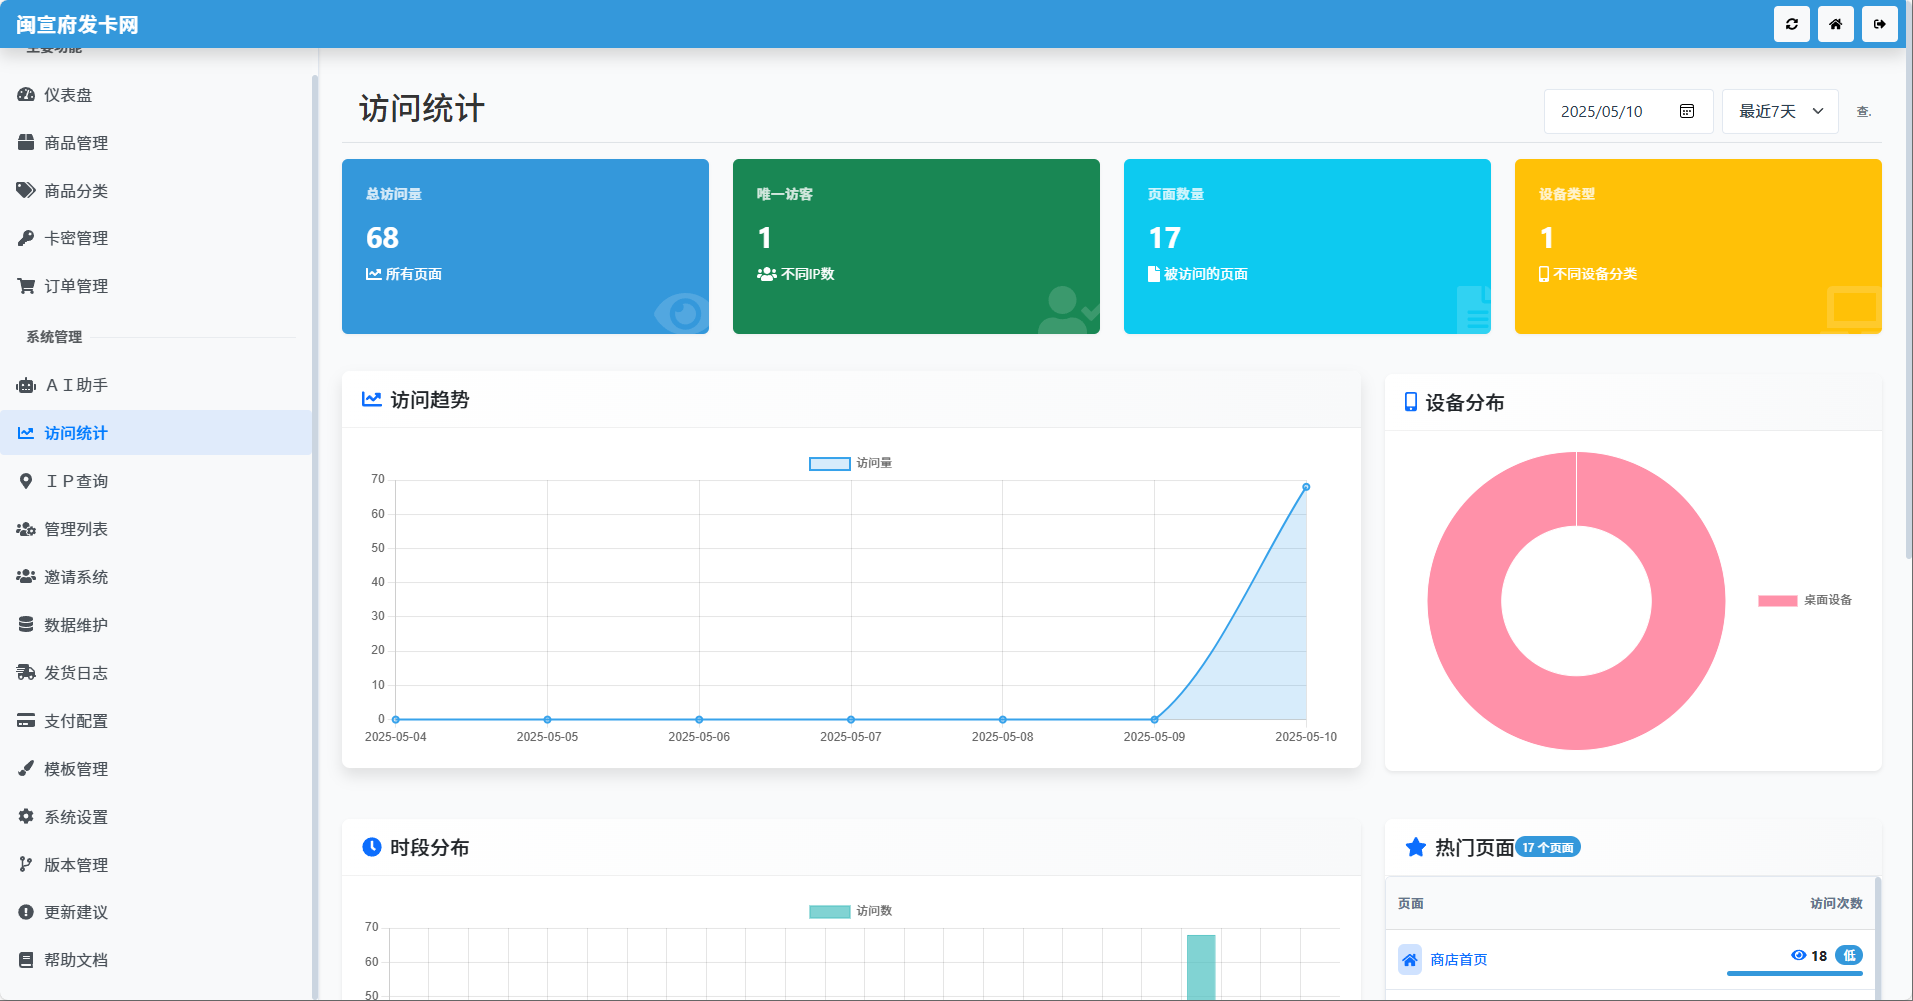1913x1001 pixels.
Task: Click the 访问统计 chart icon in sidebar
Action: (26, 433)
